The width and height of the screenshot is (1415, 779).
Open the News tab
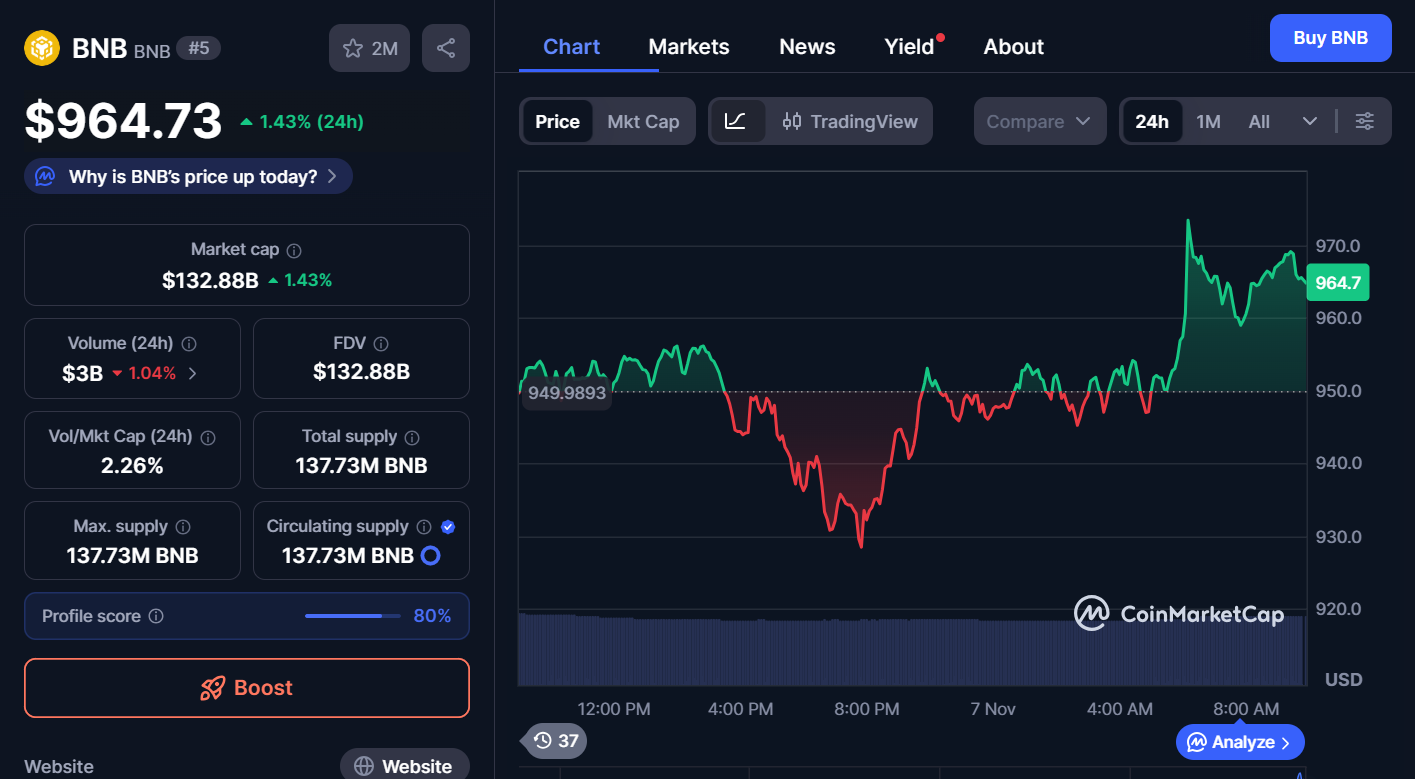806,46
